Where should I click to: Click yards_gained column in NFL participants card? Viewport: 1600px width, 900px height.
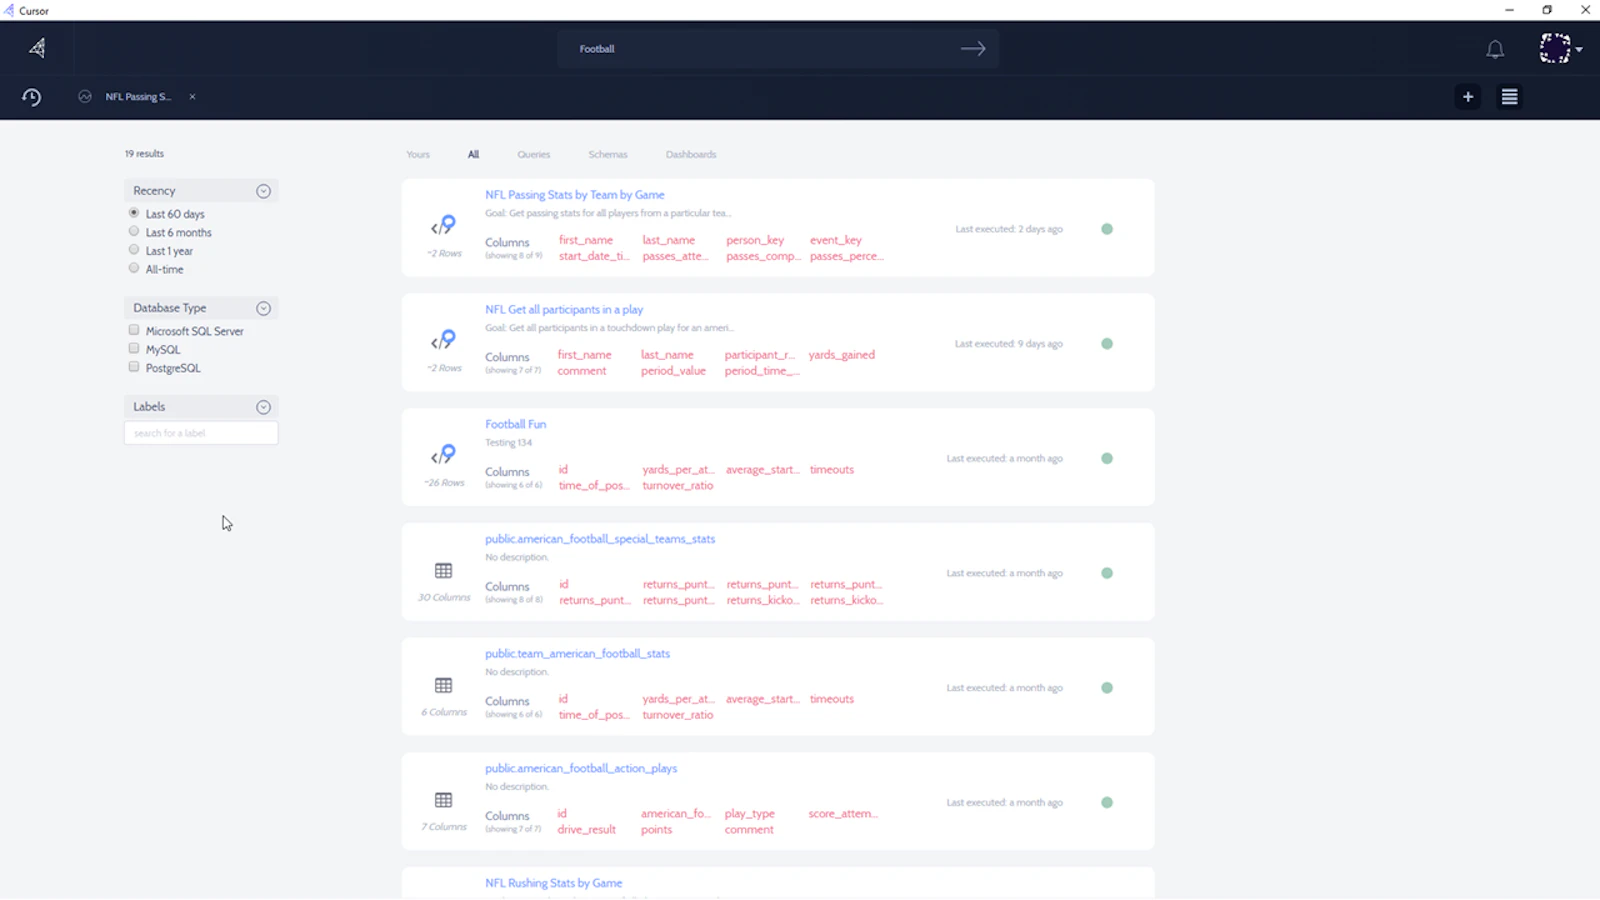pyautogui.click(x=842, y=355)
